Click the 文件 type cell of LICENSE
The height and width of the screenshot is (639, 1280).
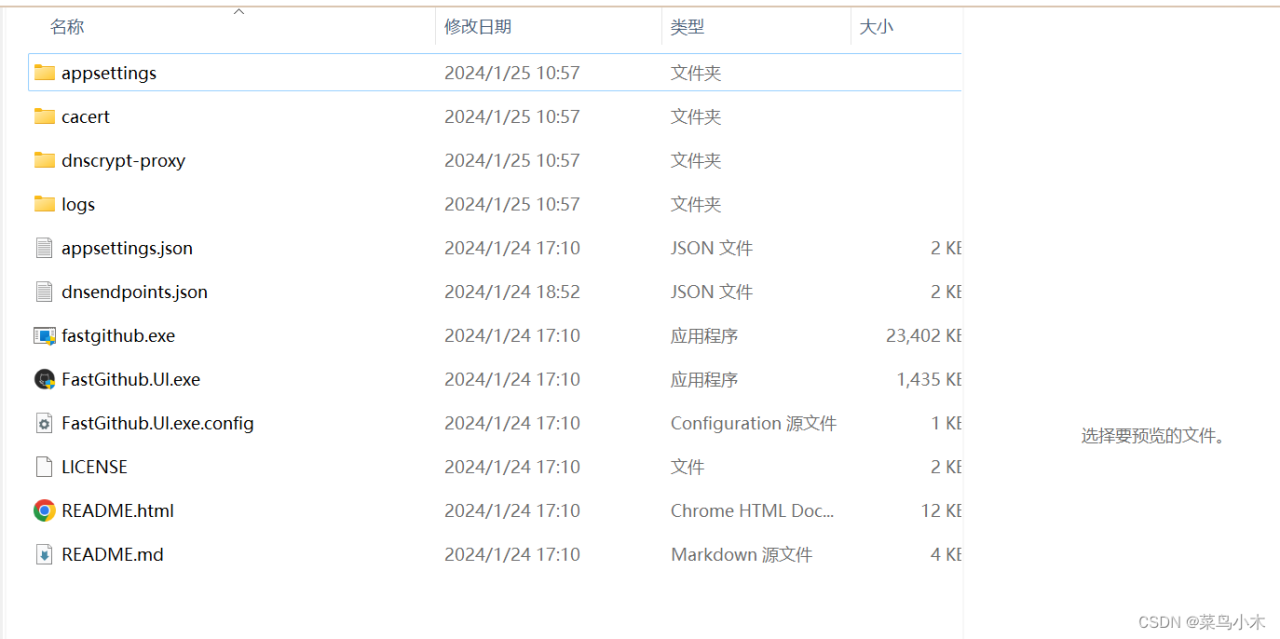pos(687,467)
